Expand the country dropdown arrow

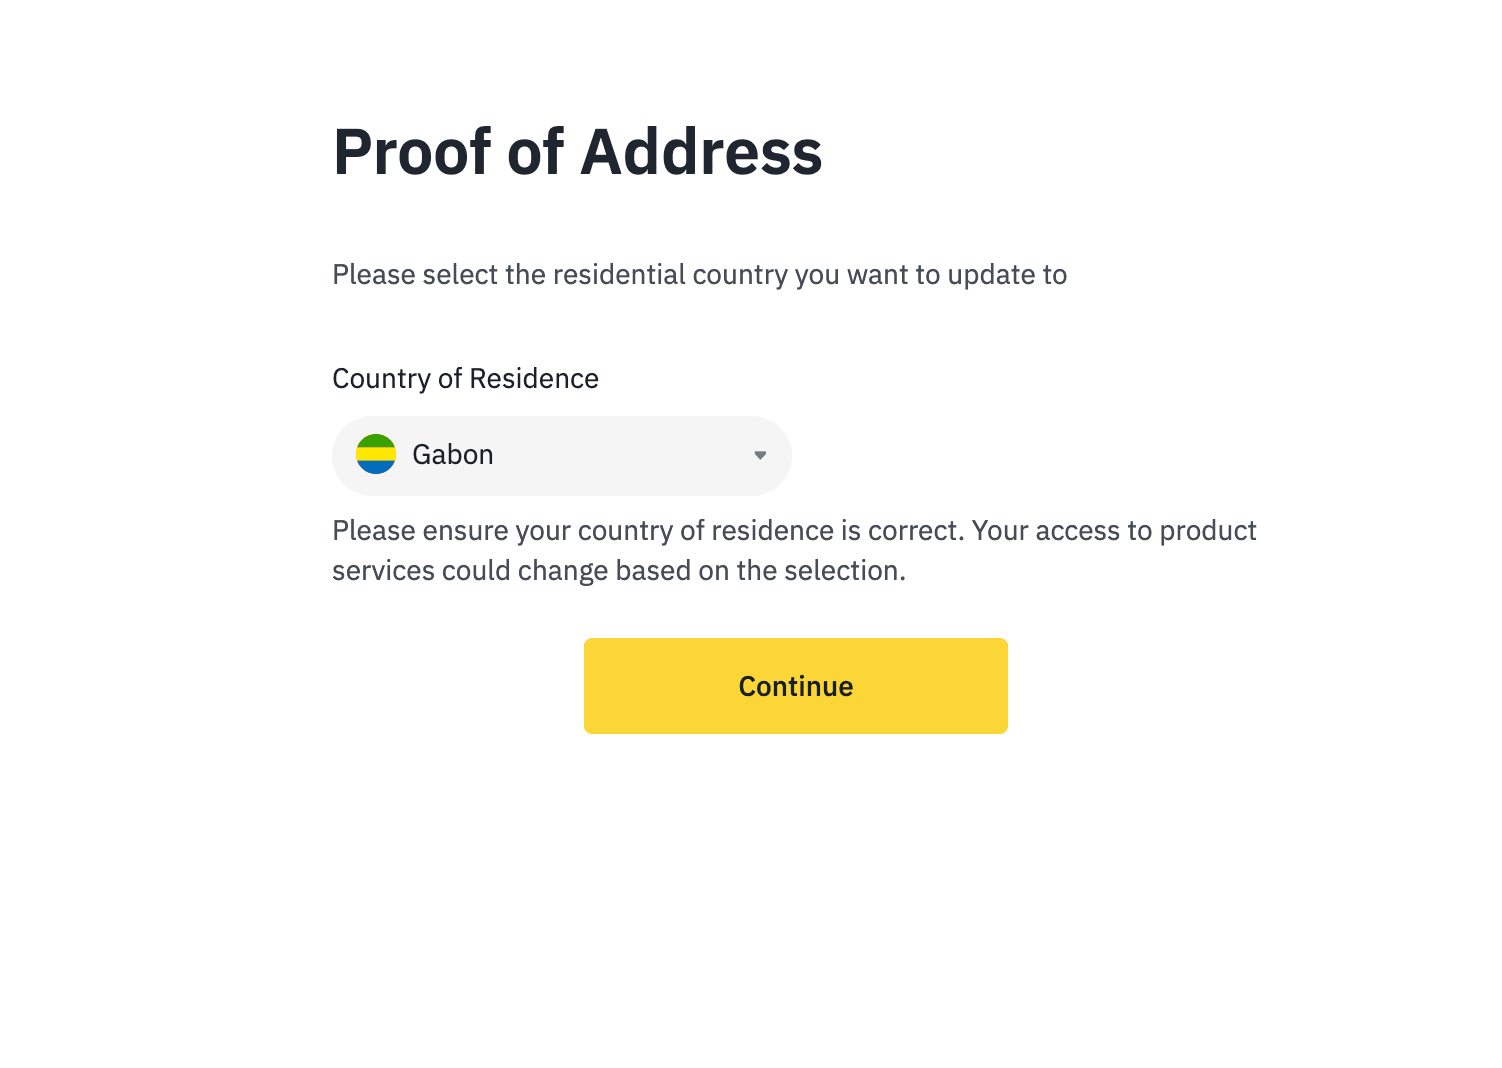(x=760, y=455)
